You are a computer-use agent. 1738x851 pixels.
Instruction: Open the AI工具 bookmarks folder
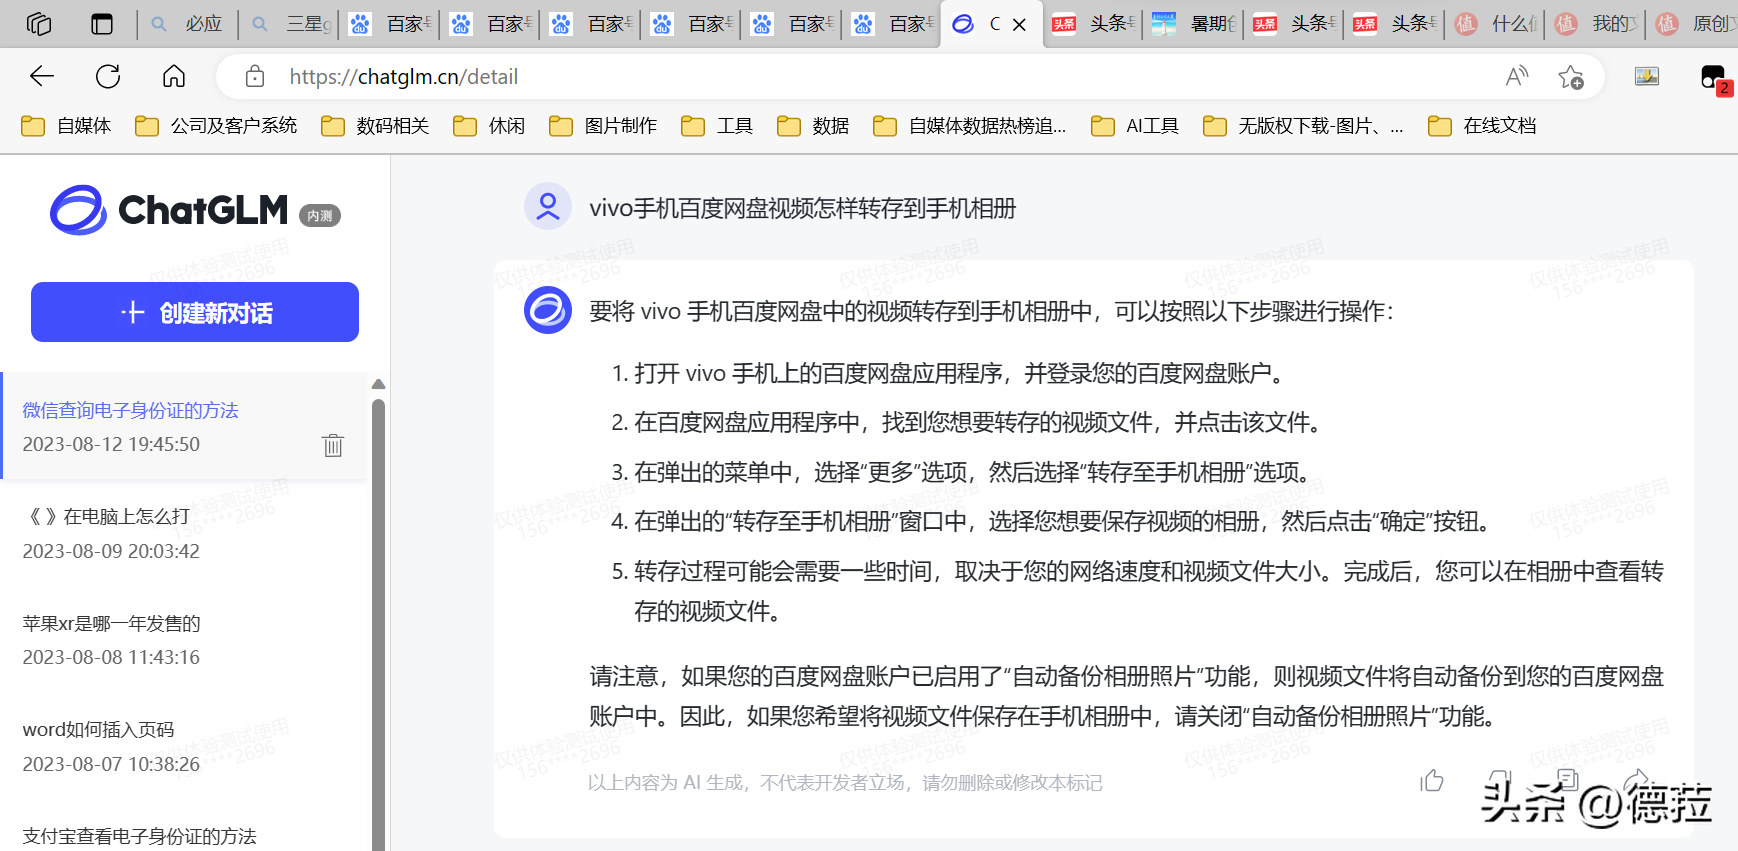click(1135, 126)
